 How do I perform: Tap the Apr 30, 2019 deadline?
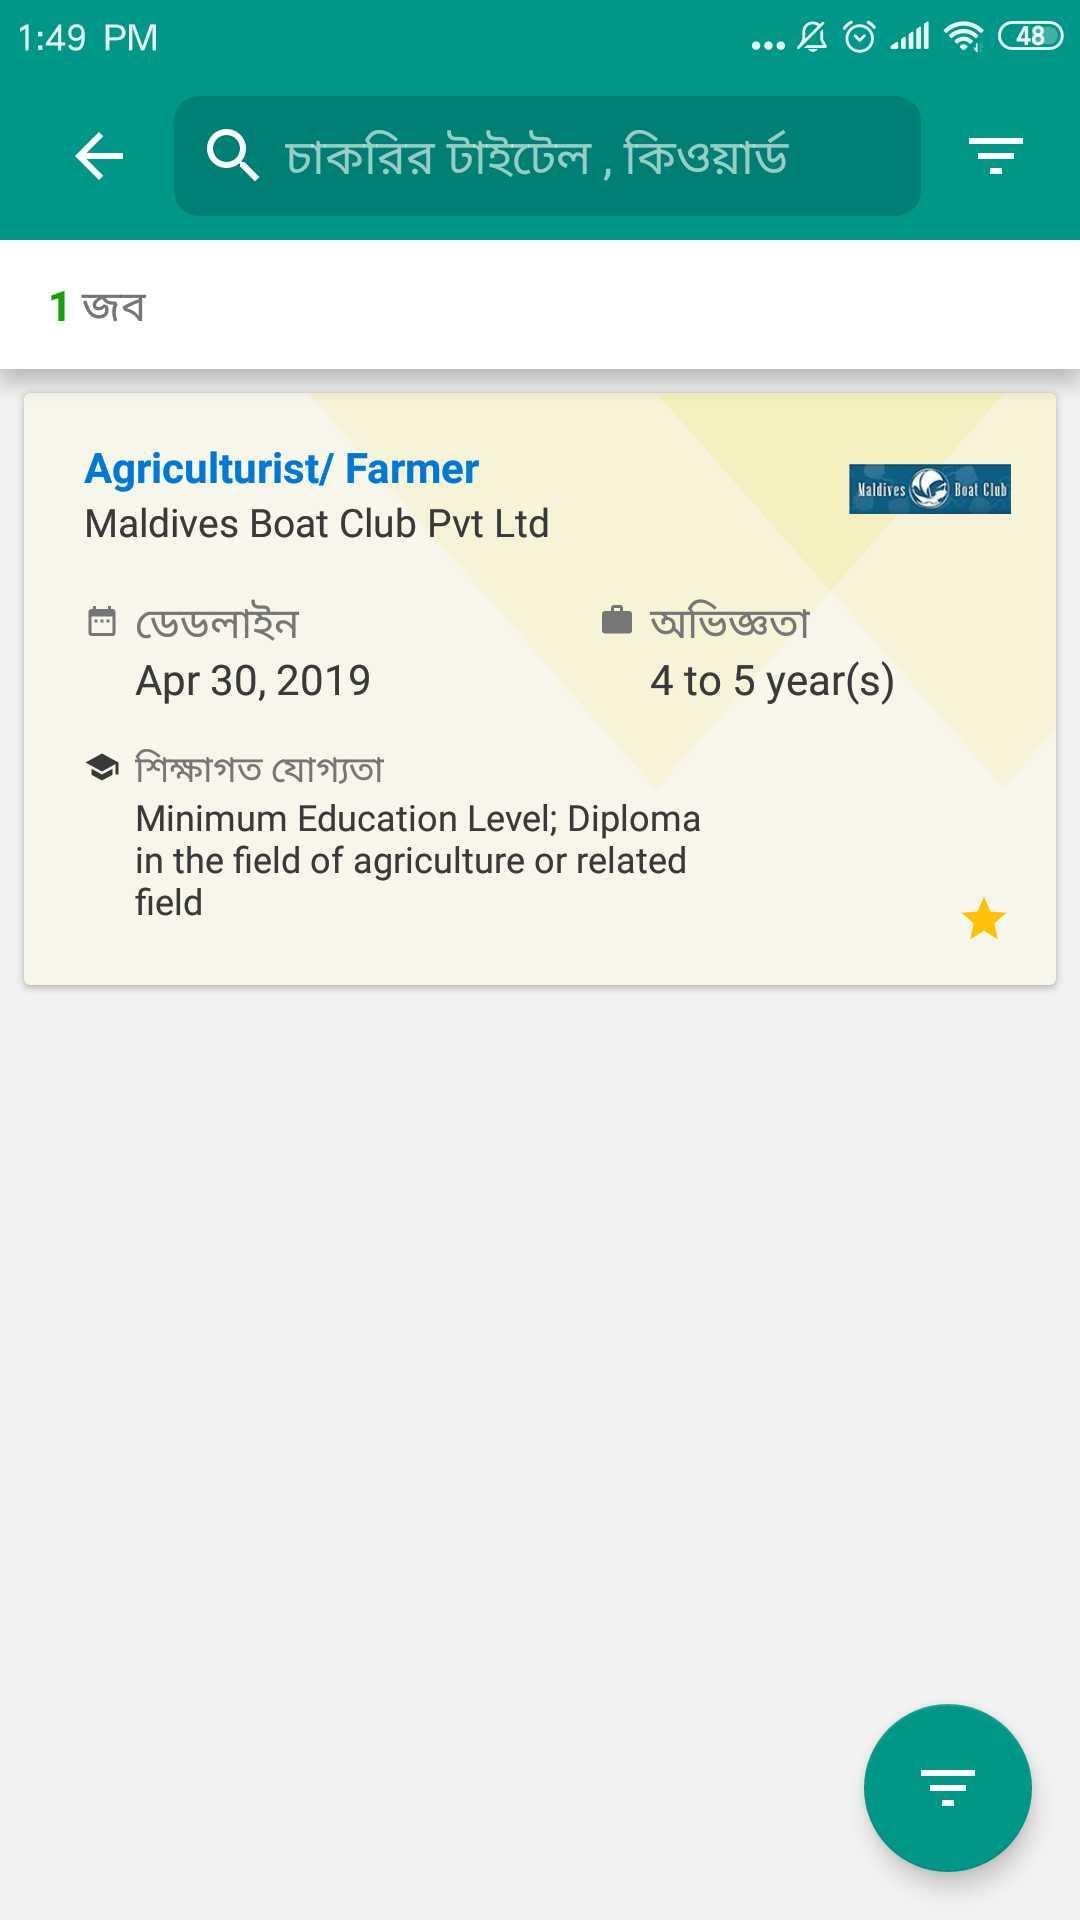pos(253,681)
